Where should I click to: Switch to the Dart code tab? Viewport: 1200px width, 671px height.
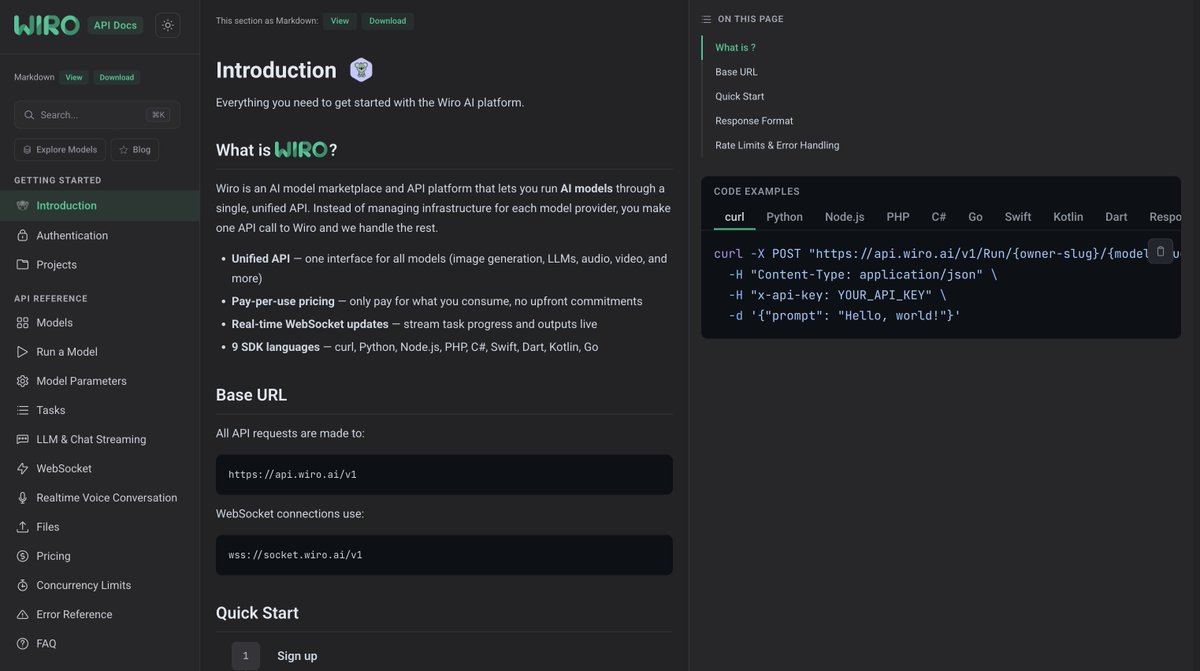1116,217
